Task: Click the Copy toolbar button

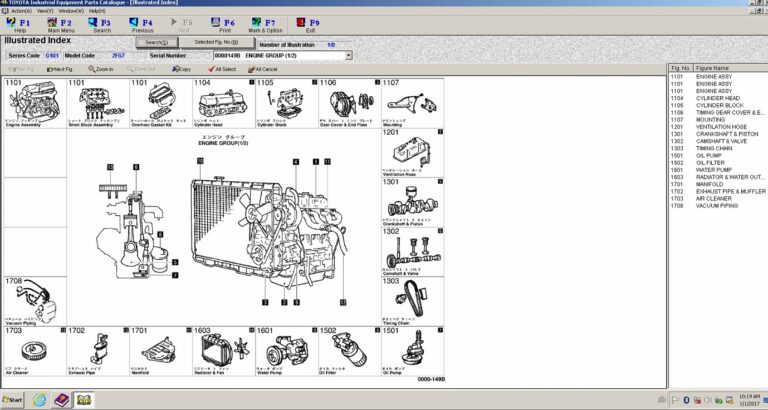Action: point(181,69)
